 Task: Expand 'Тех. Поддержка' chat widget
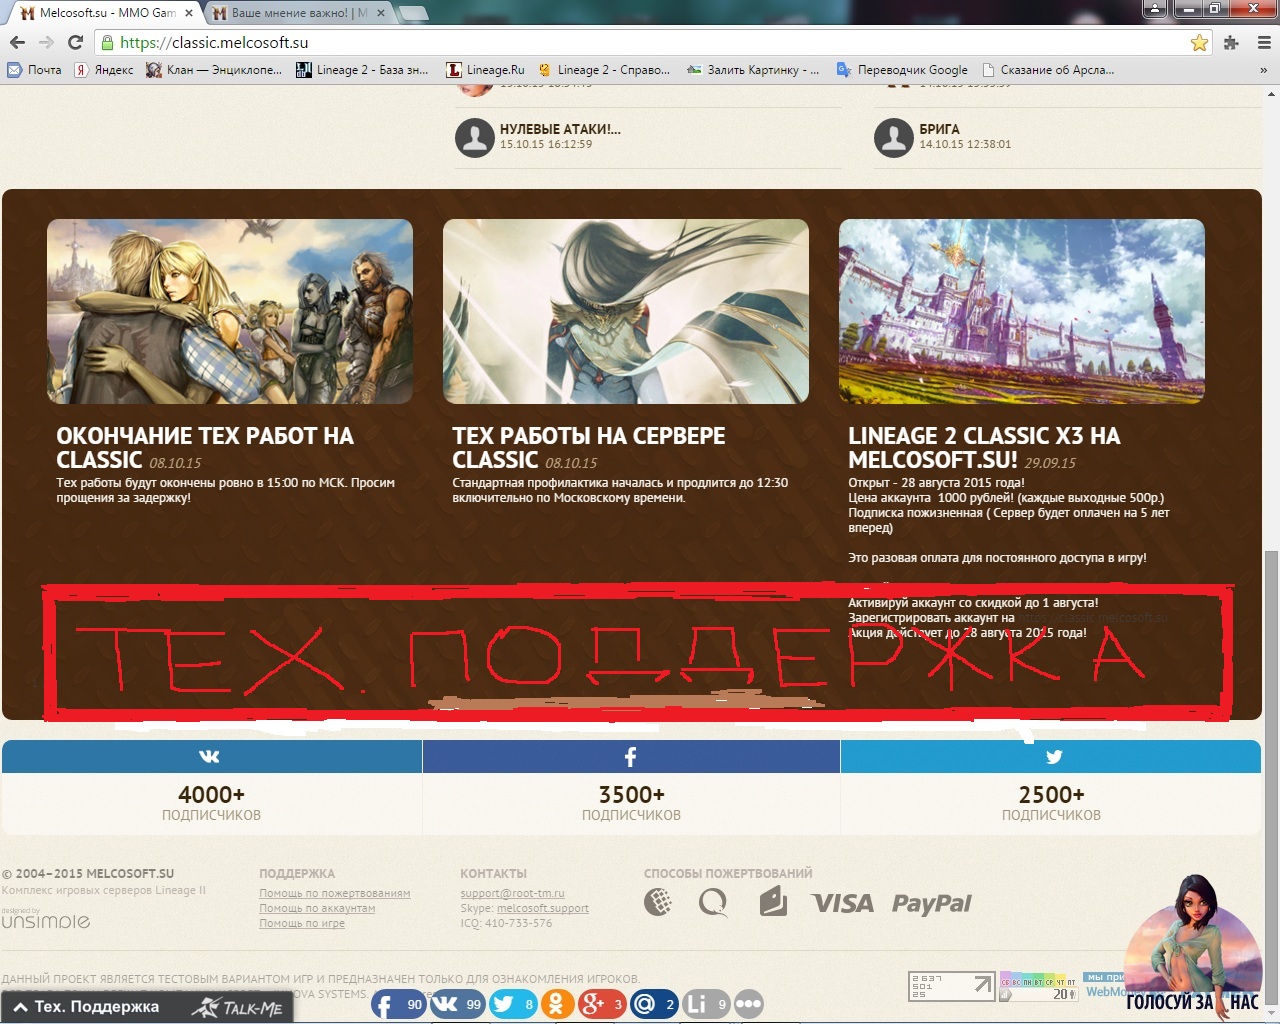pos(90,1007)
